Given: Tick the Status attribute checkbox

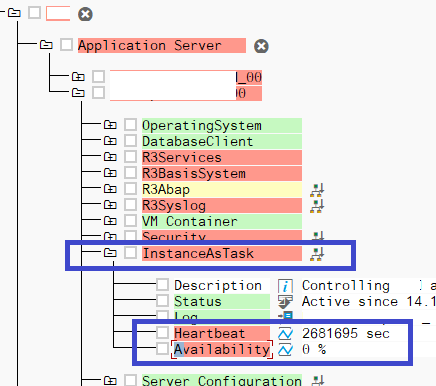Looking at the screenshot, I should click(x=162, y=301).
